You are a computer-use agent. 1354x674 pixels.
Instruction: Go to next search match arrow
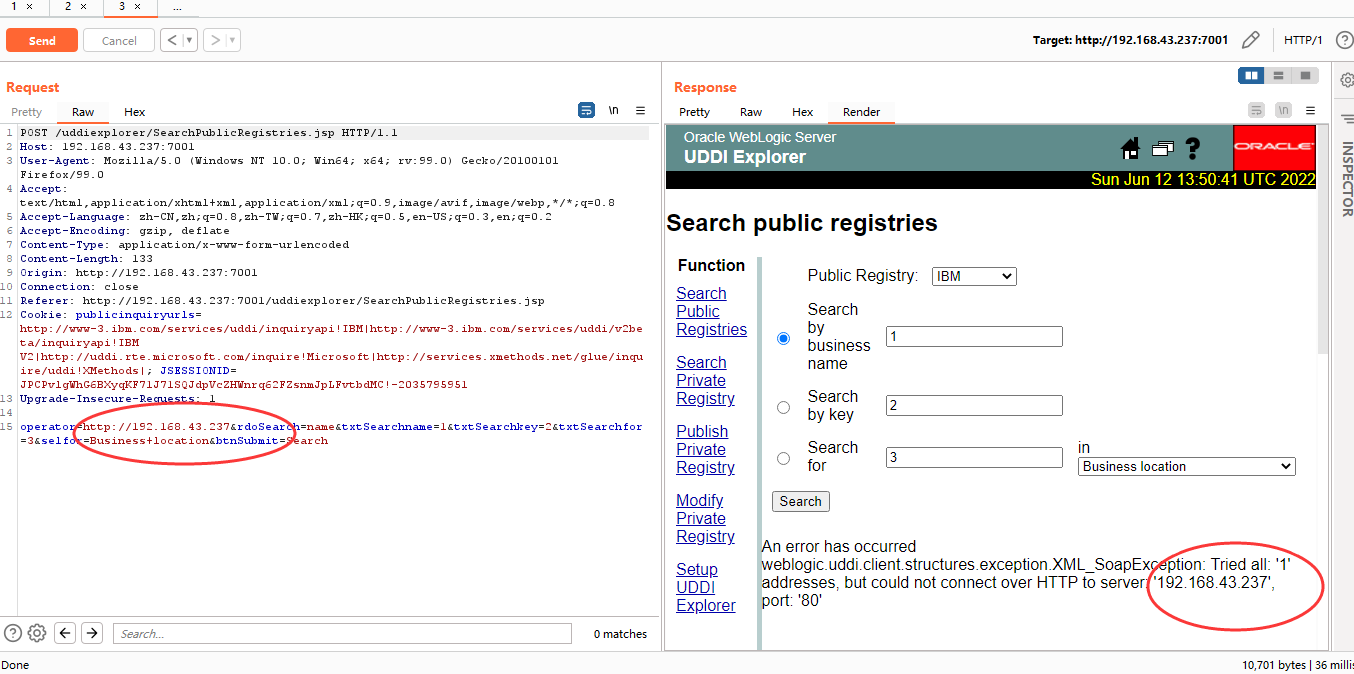92,633
